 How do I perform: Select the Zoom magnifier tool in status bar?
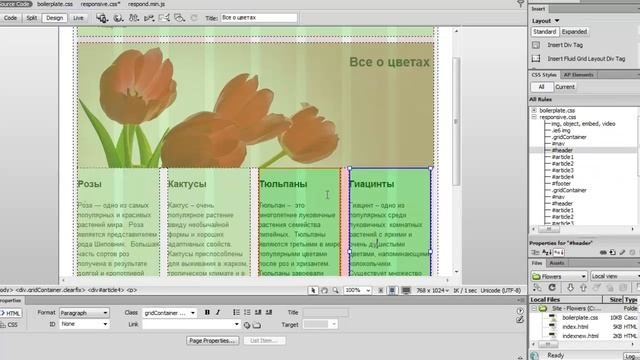coord(336,290)
